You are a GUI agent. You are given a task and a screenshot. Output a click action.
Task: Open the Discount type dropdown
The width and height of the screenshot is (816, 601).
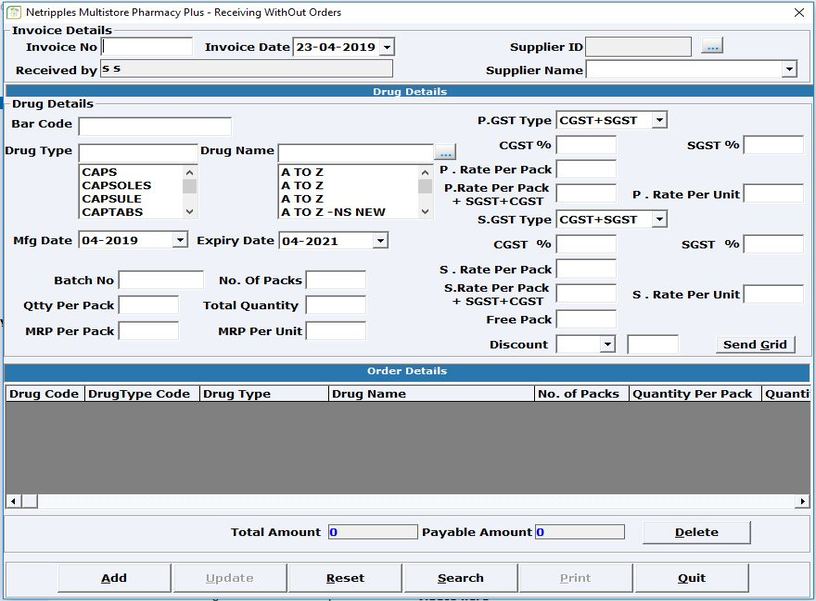point(607,344)
